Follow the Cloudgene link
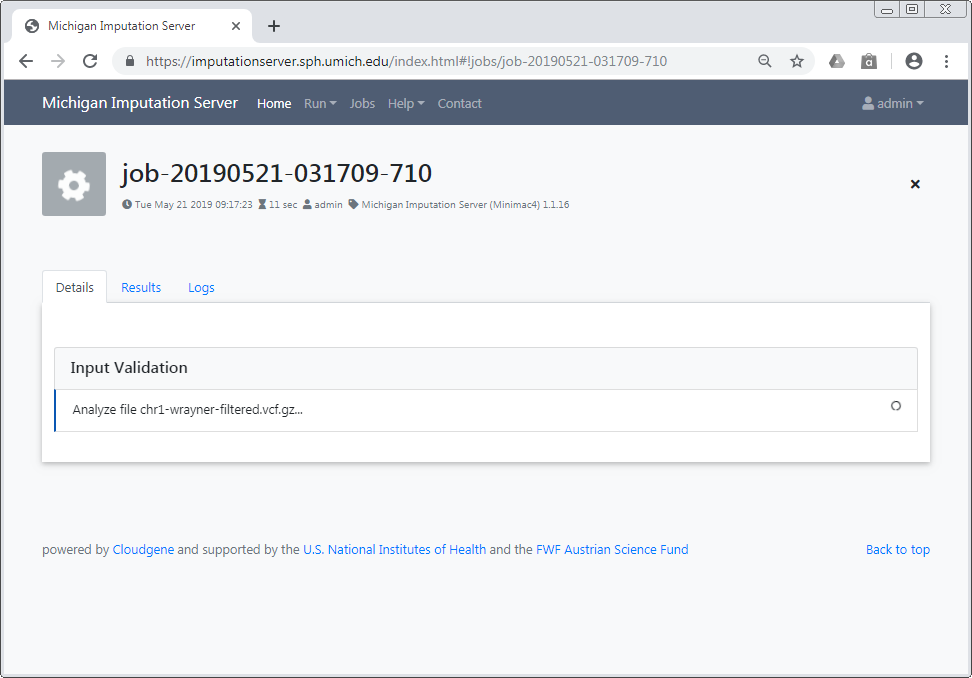The width and height of the screenshot is (972, 678). [x=143, y=549]
